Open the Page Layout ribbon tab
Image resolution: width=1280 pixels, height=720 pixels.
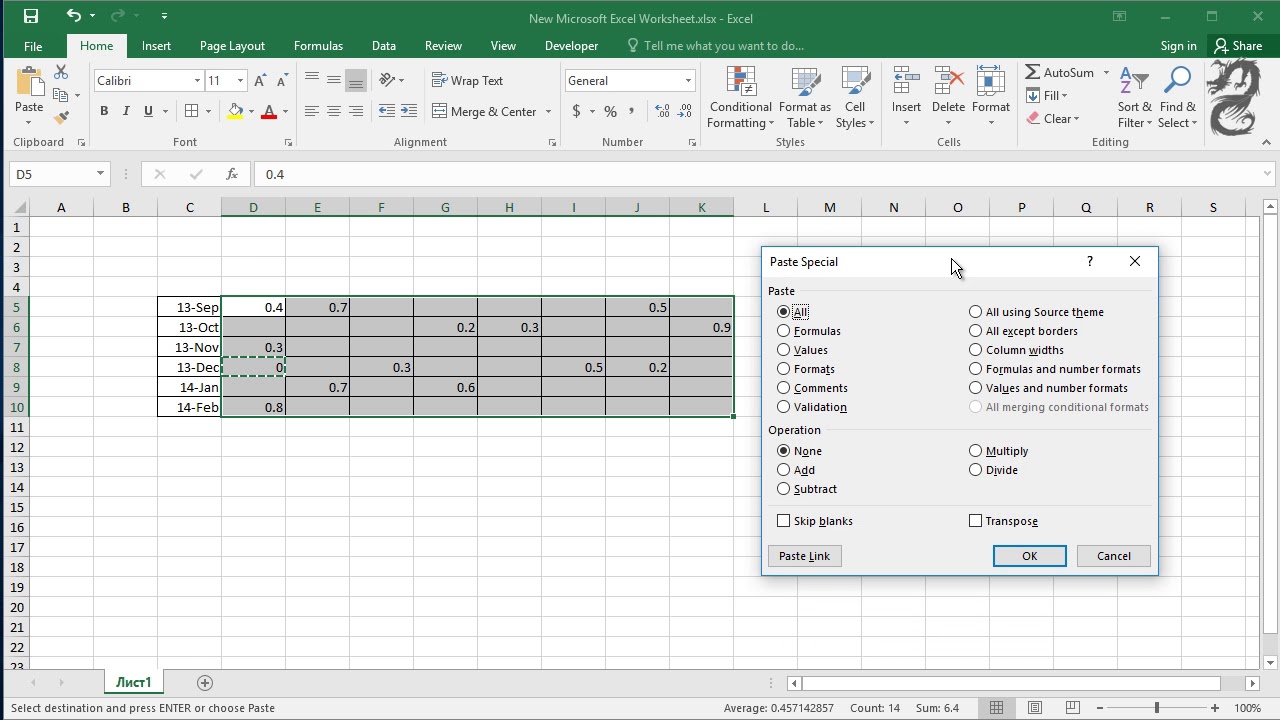pyautogui.click(x=232, y=46)
